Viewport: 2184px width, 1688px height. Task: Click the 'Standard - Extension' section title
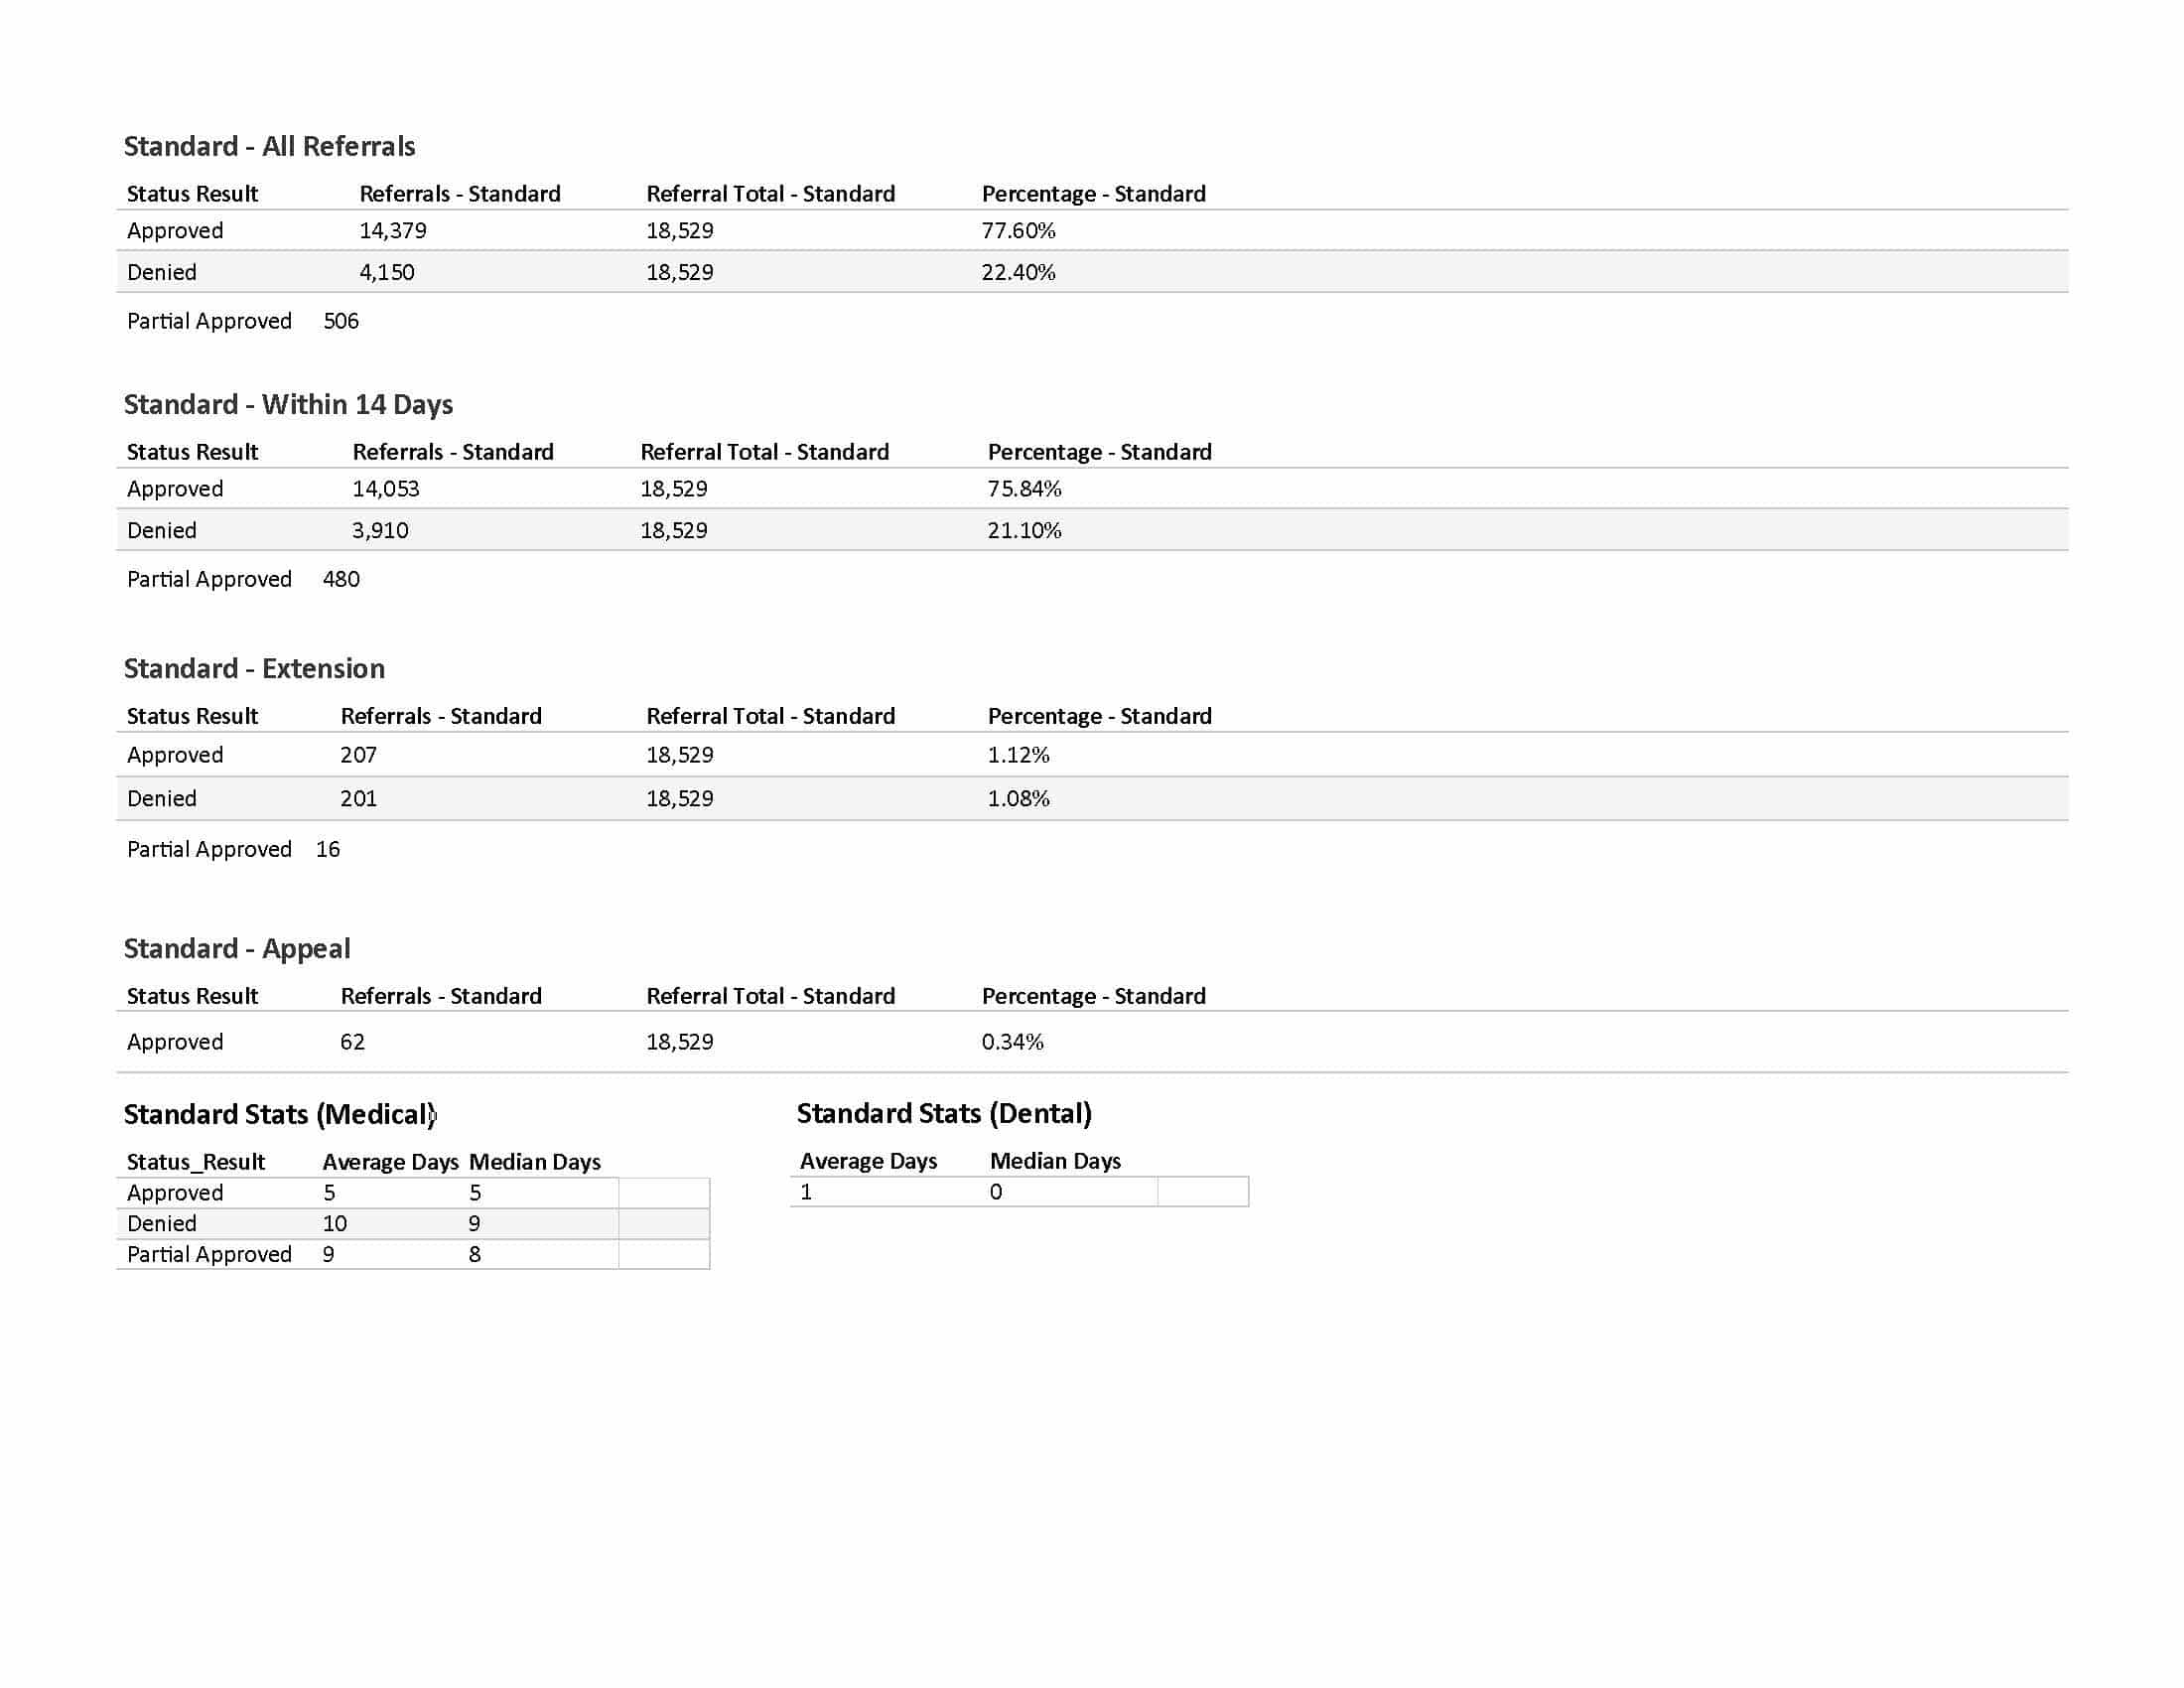pos(254,668)
